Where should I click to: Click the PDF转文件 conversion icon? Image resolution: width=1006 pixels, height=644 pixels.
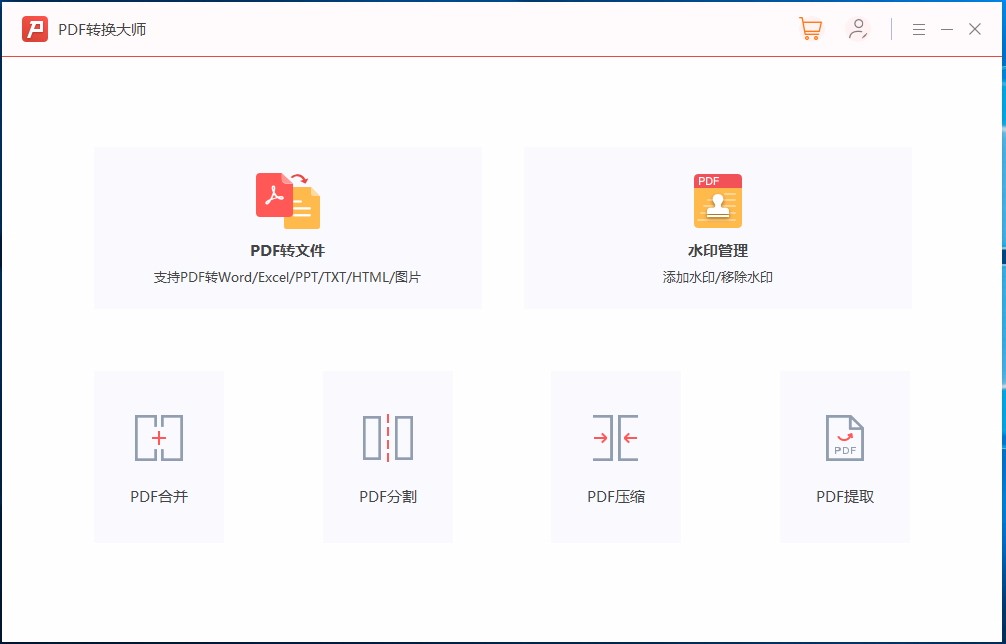pyautogui.click(x=288, y=201)
